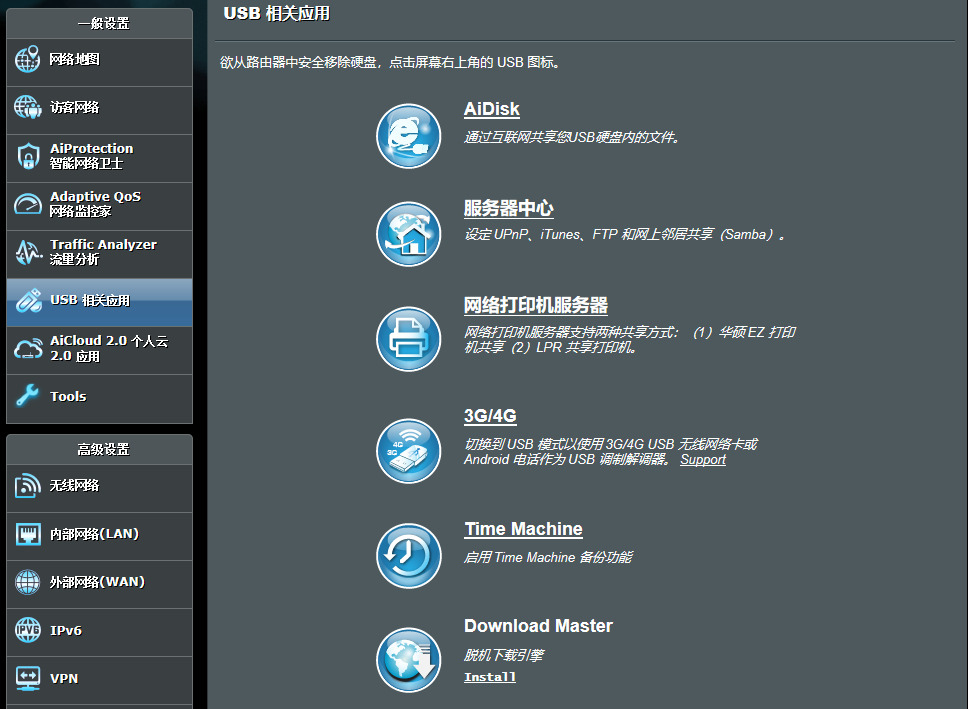This screenshot has width=968, height=709.
Task: Open the IPv6 settings item
Action: (99, 633)
